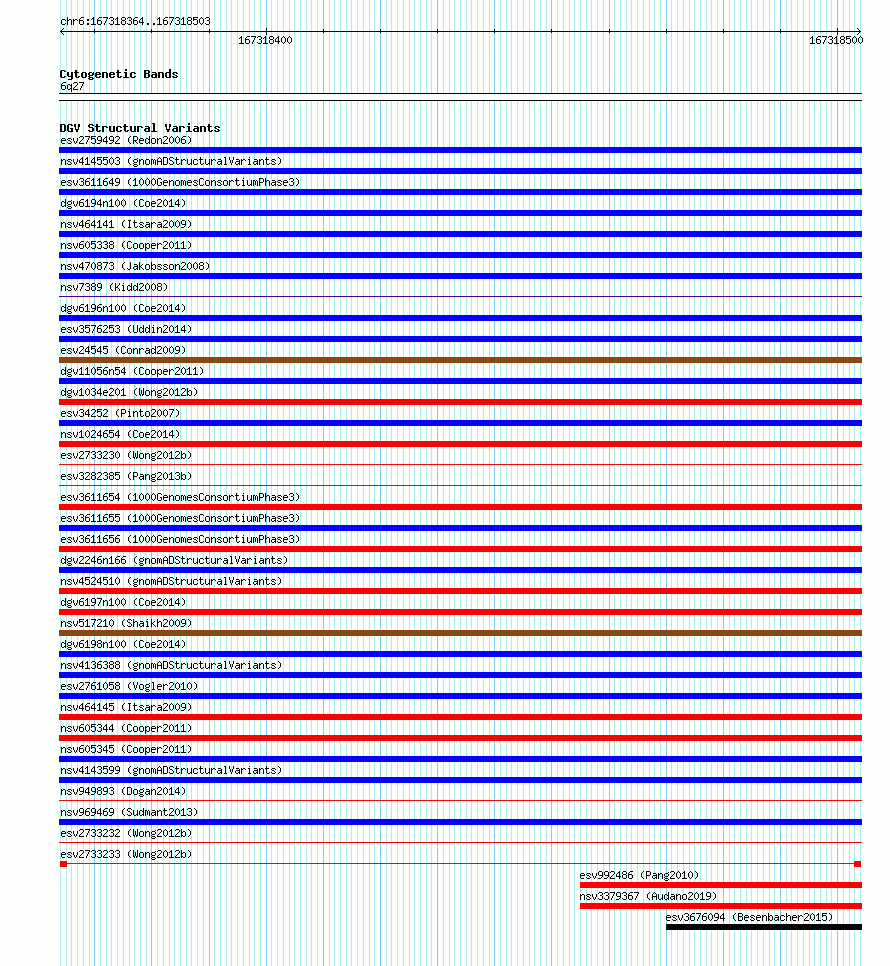Click the red esv992486 variant bar
This screenshot has width=890, height=966.
point(721,885)
